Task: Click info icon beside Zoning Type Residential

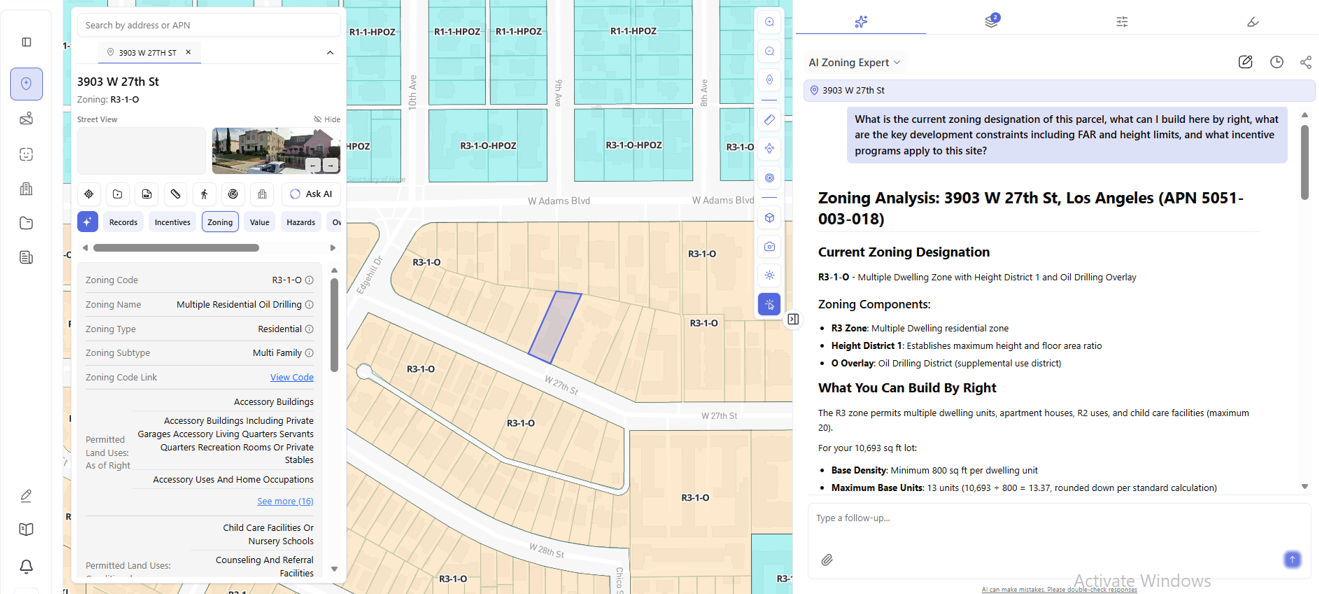Action: (x=309, y=329)
